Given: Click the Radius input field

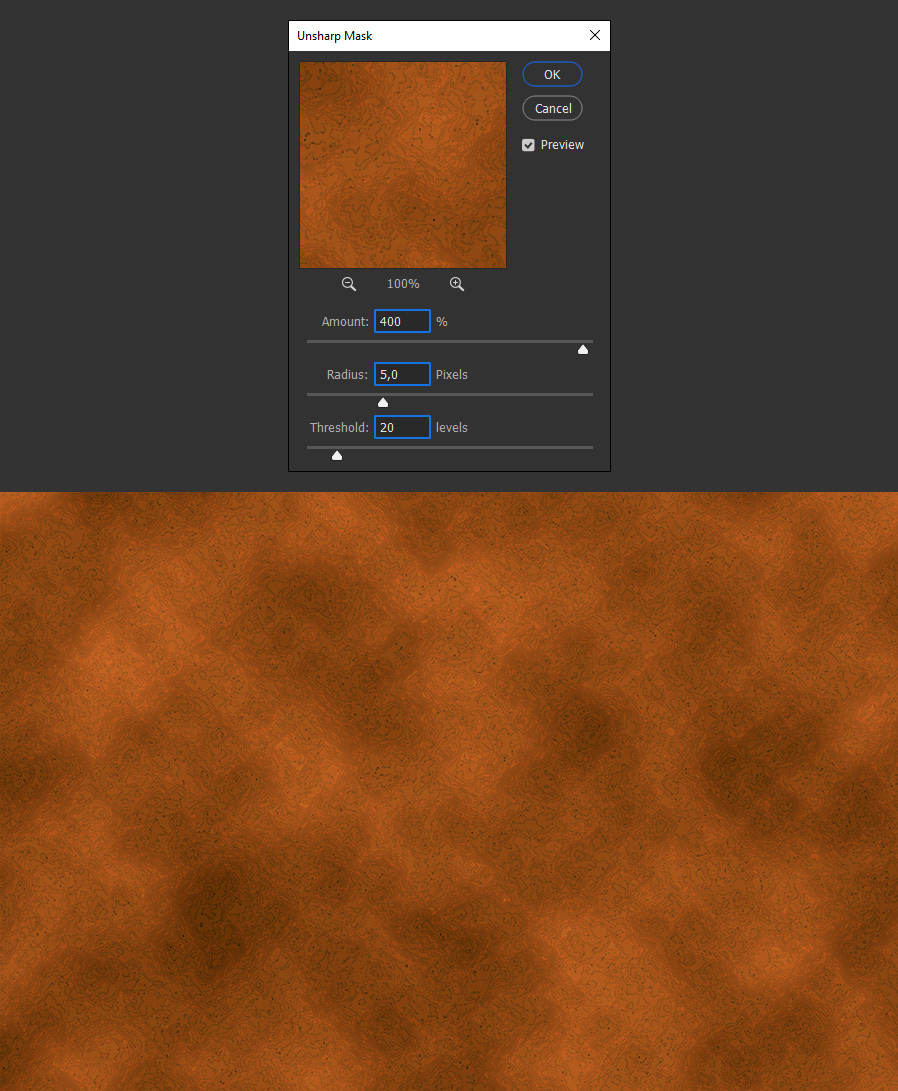Looking at the screenshot, I should click(402, 374).
